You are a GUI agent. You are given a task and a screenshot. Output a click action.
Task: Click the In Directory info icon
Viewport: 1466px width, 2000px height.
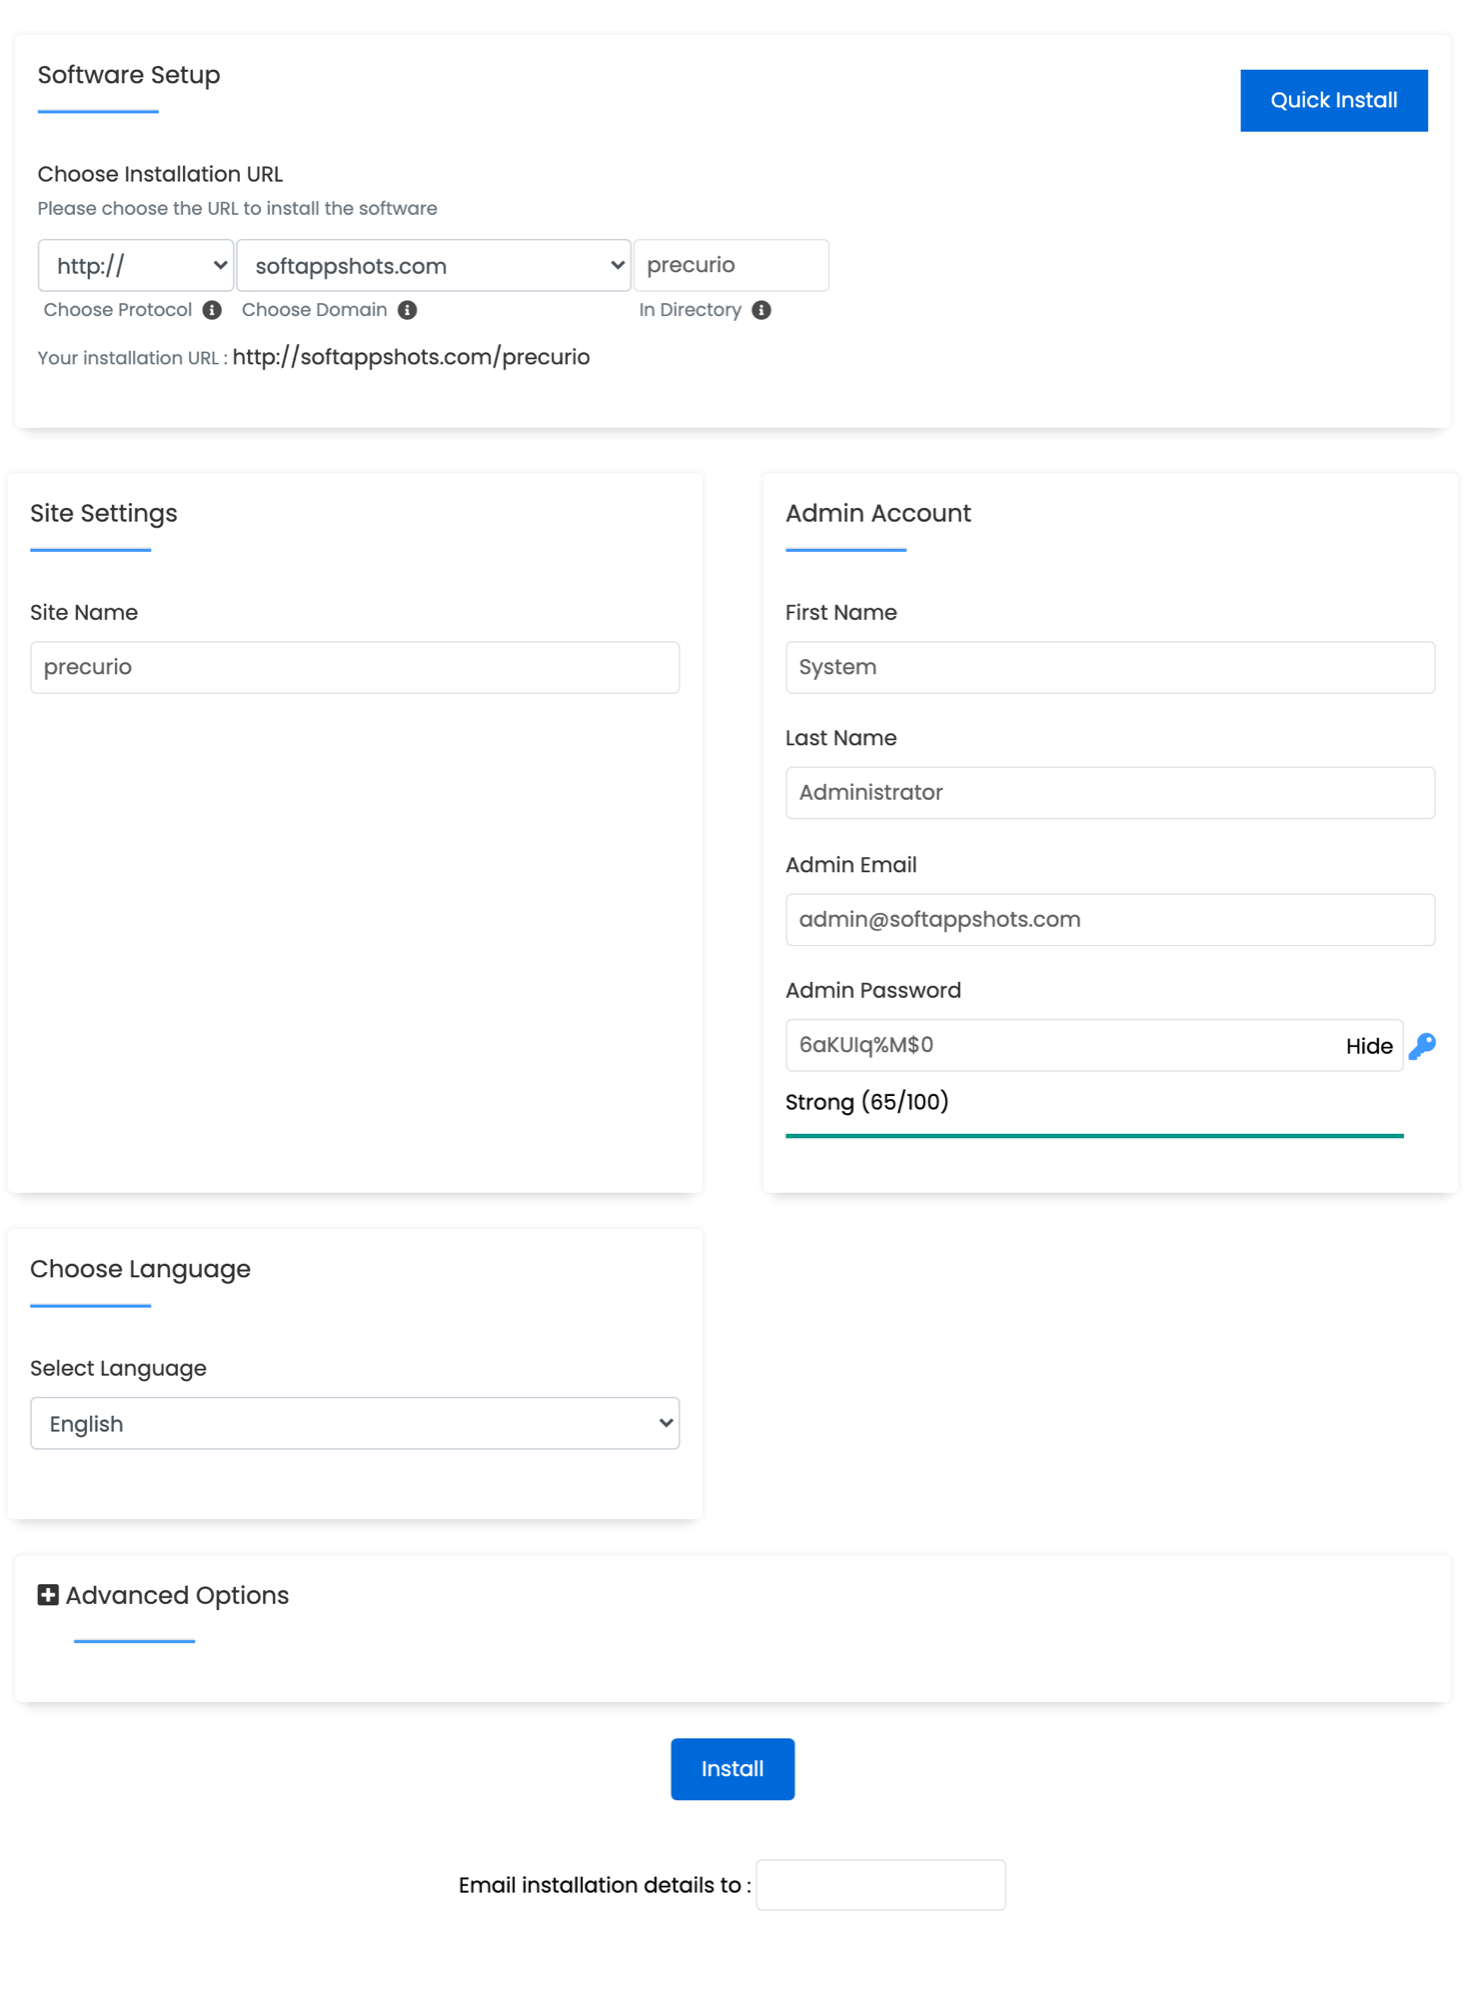(x=761, y=310)
